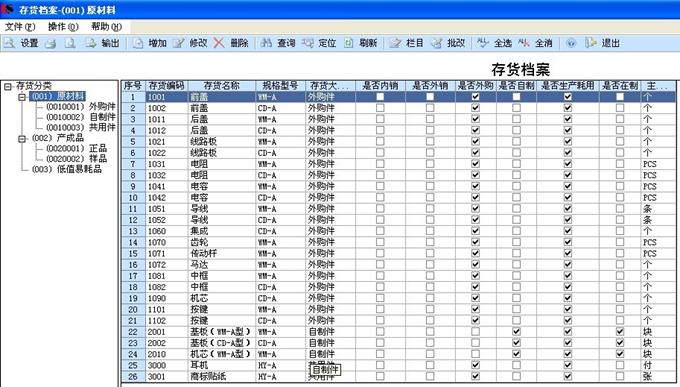Select the (003) 低值易耗品 category

[x=67, y=169]
